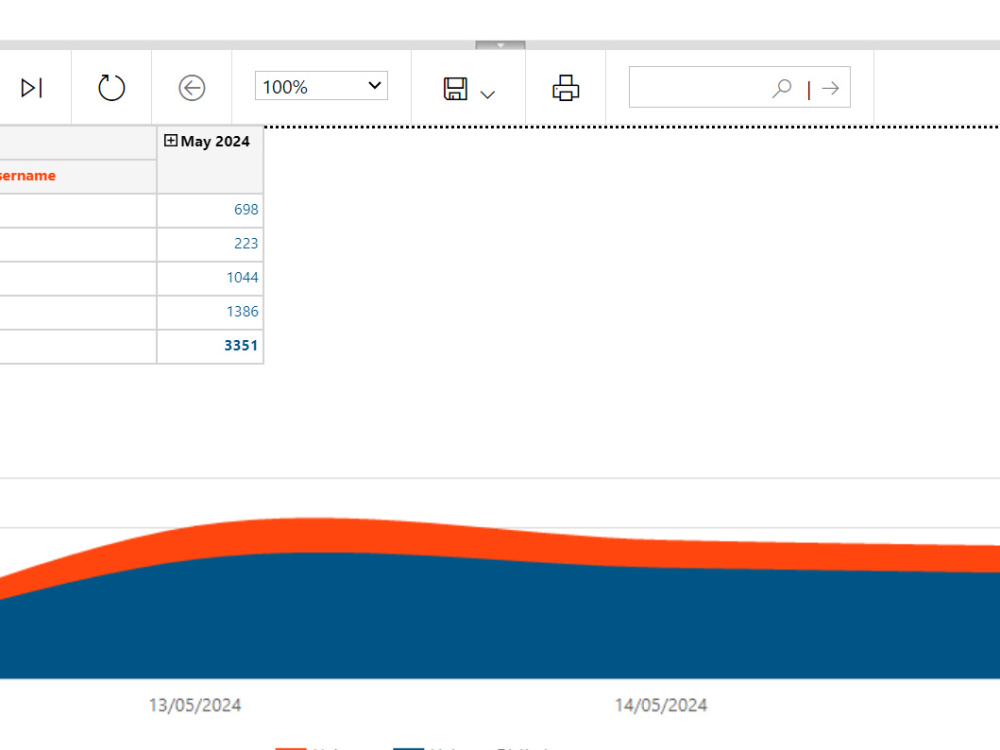The image size is (1000, 750).
Task: Click the find next arrow
Action: 830,88
